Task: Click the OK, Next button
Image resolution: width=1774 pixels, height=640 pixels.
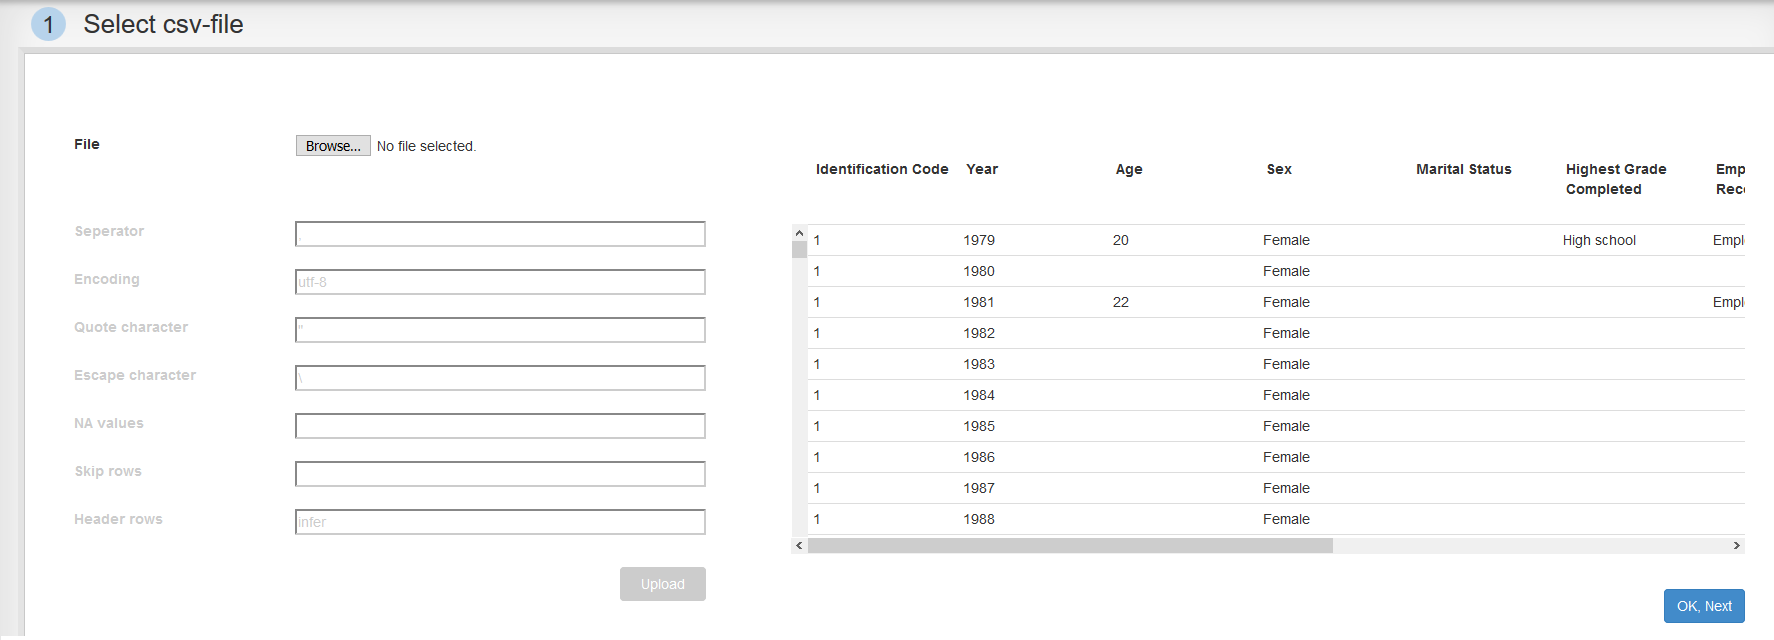Action: coord(1704,606)
